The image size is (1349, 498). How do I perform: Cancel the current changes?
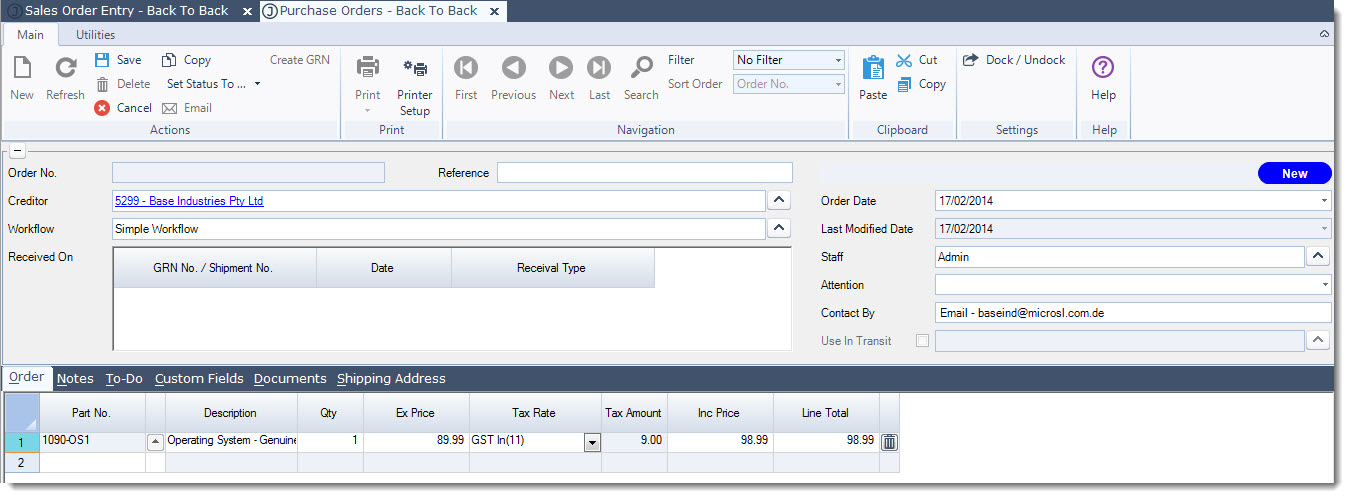[x=123, y=108]
